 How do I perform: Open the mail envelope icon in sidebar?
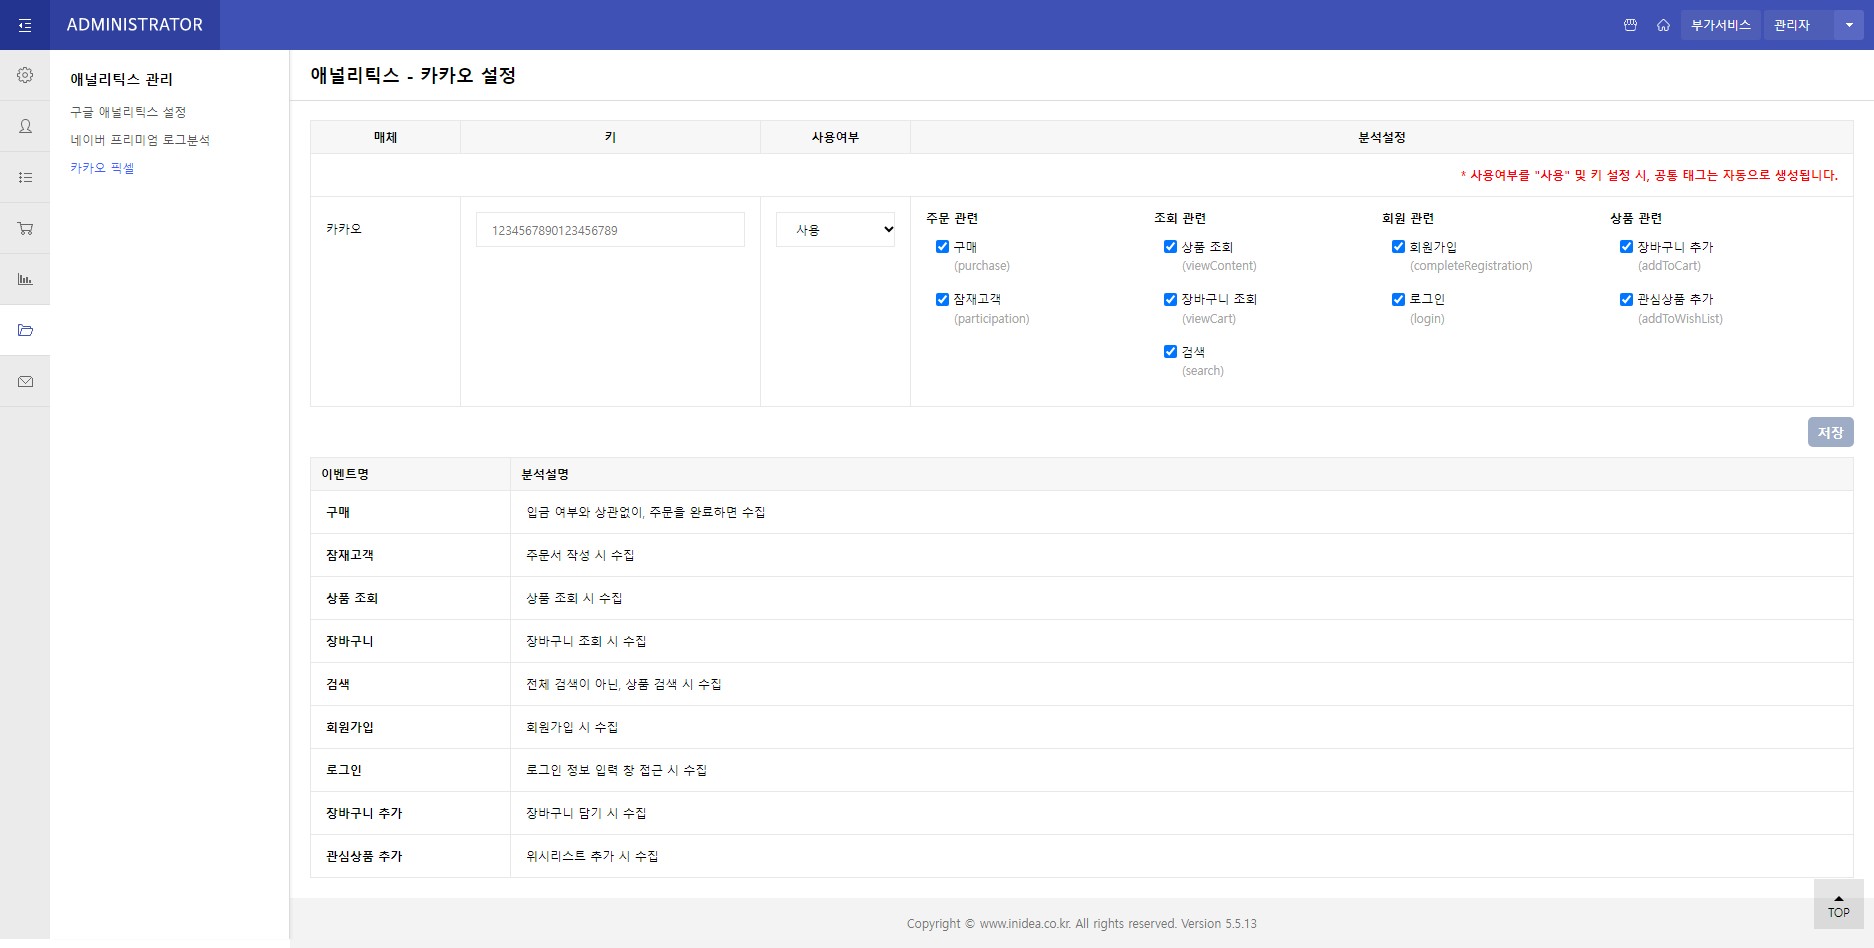[x=25, y=381]
